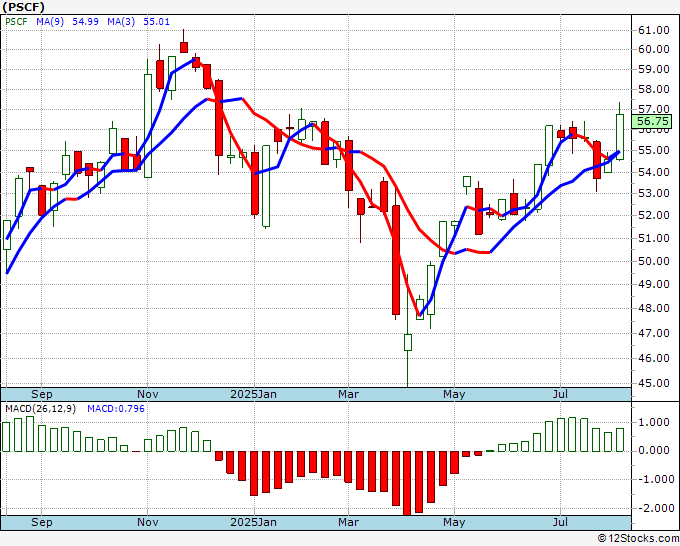This screenshot has width=680, height=546.
Task: Click the MA(9) legend label
Action: click(50, 22)
